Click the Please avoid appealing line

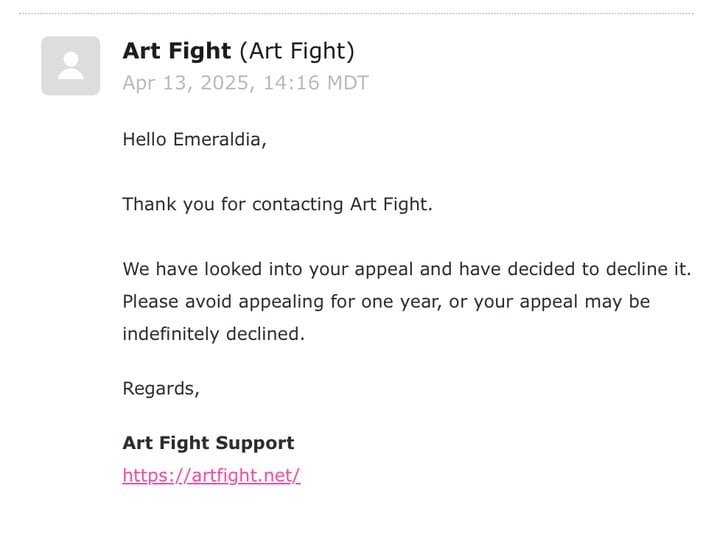(x=386, y=302)
